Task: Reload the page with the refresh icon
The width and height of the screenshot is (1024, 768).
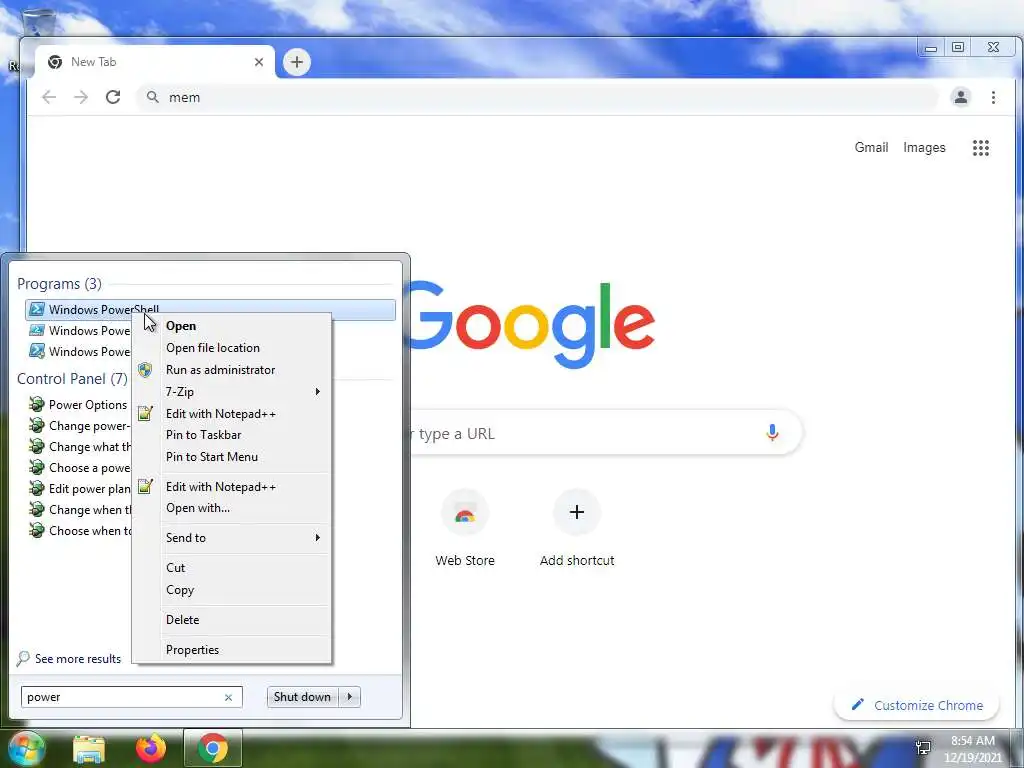Action: (x=113, y=97)
